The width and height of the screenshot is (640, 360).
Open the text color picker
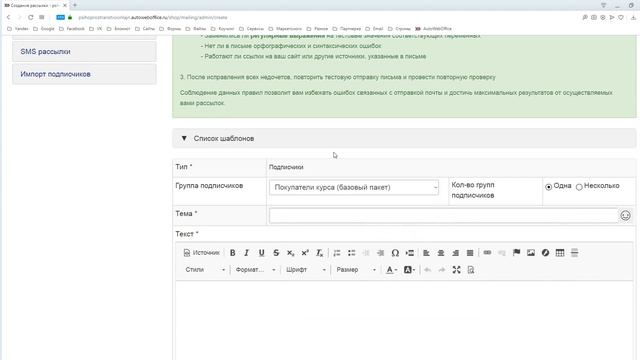click(391, 270)
